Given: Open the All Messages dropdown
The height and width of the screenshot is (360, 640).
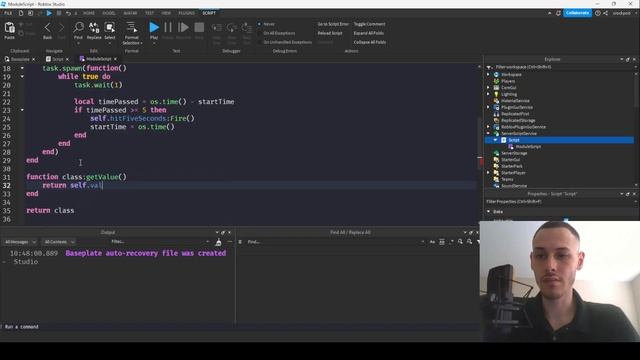Looking at the screenshot, I should pos(20,242).
